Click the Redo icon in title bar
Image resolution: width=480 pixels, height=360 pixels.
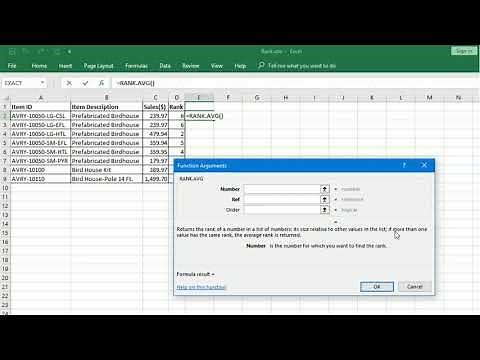coord(41,52)
